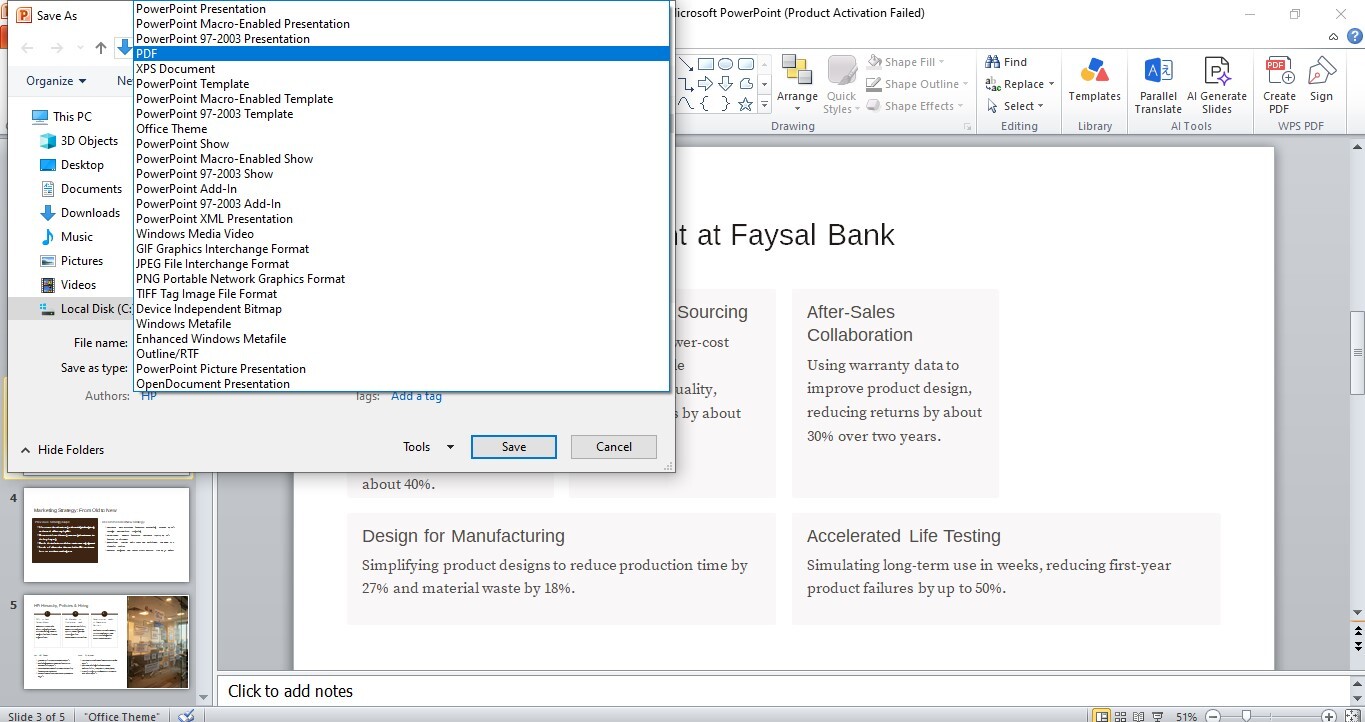The width and height of the screenshot is (1365, 722).
Task: Open Shape Outline dropdown
Action: [919, 84]
